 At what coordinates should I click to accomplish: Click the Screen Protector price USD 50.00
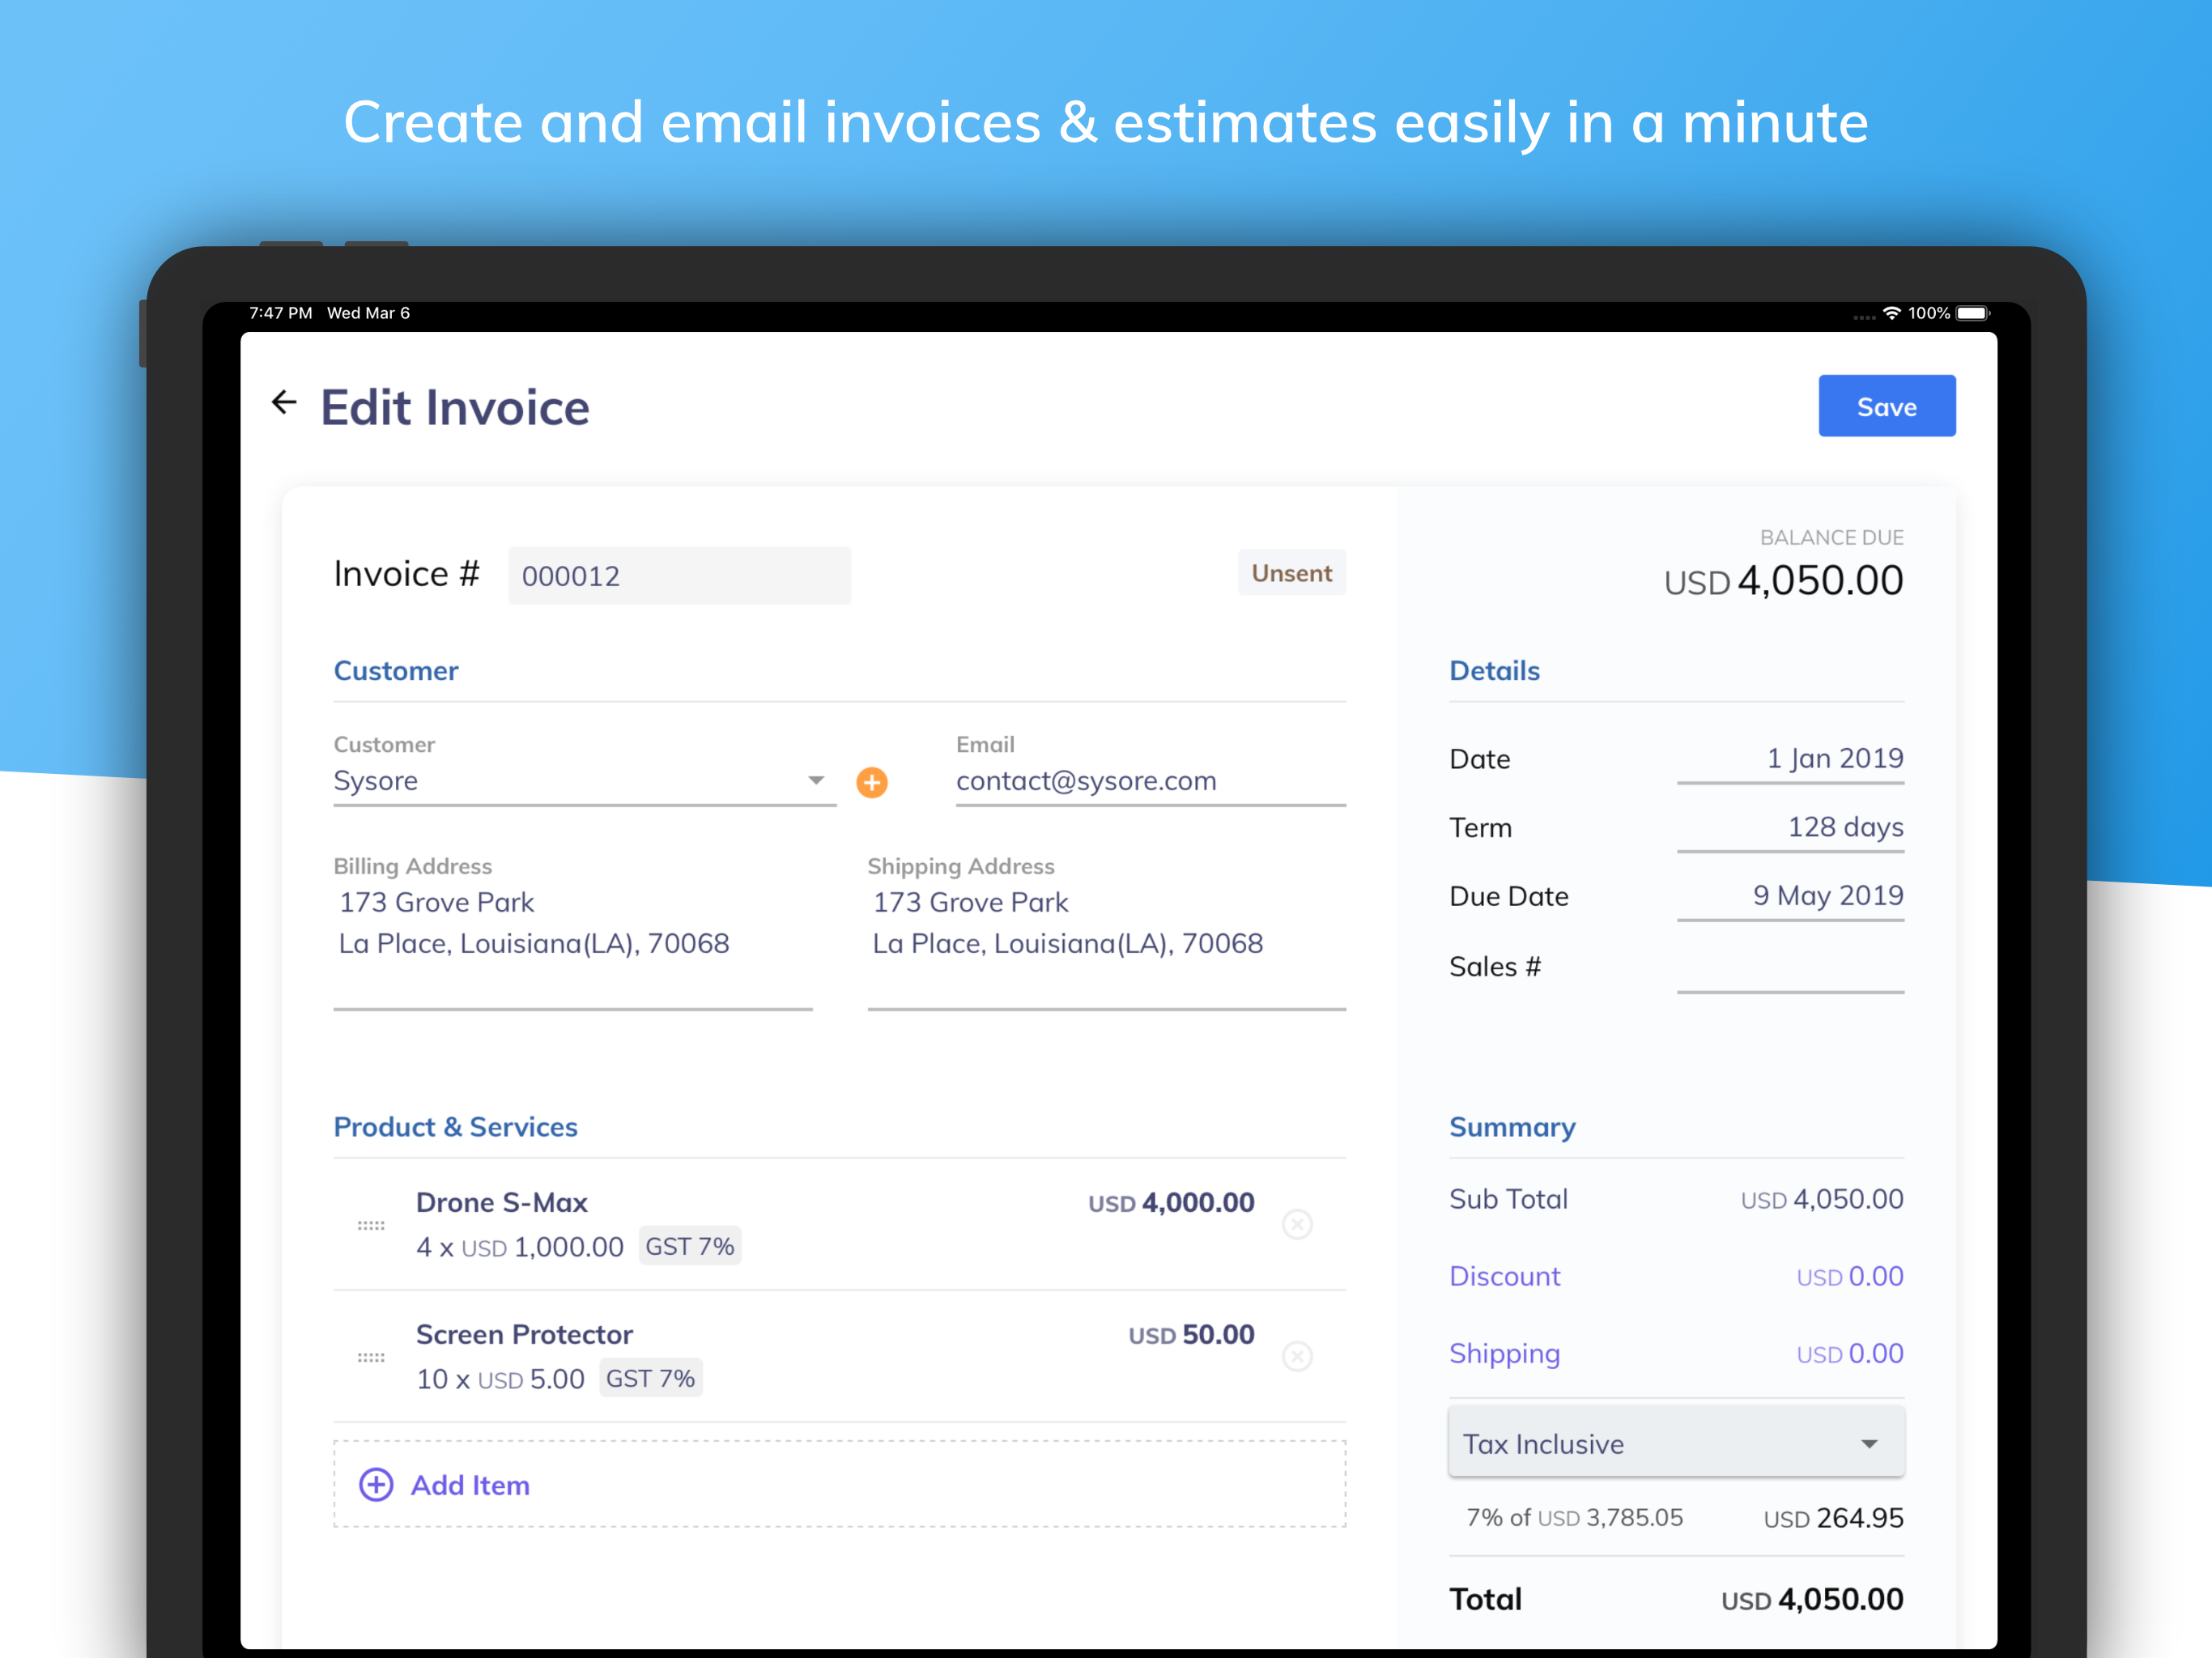coord(1191,1334)
